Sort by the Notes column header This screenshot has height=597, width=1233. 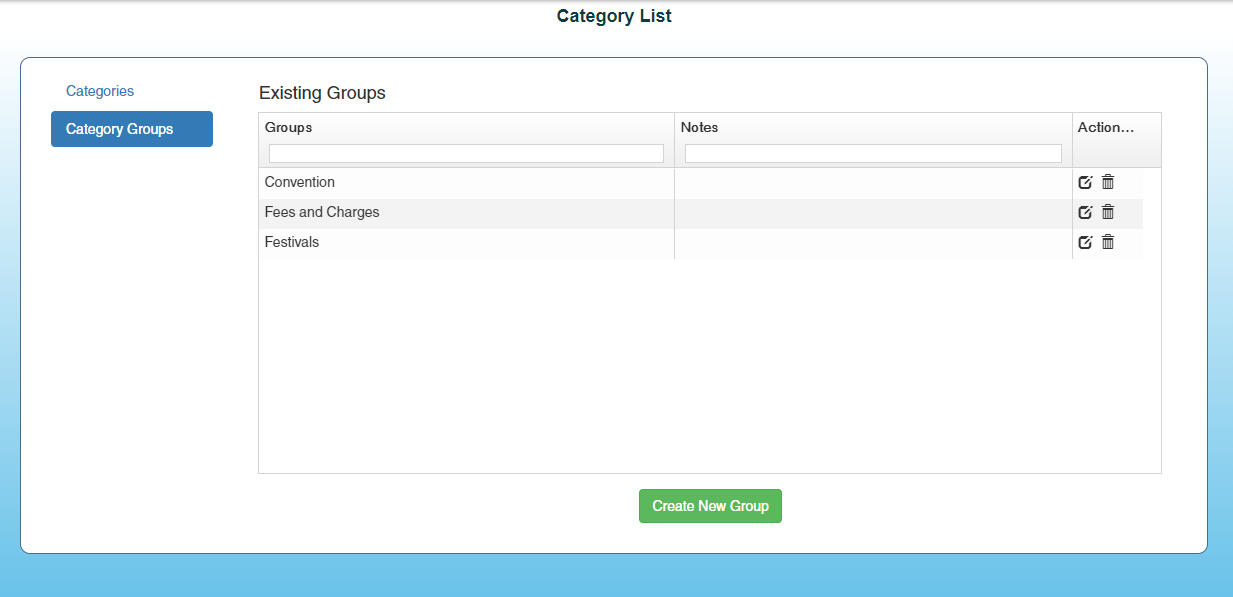click(700, 127)
